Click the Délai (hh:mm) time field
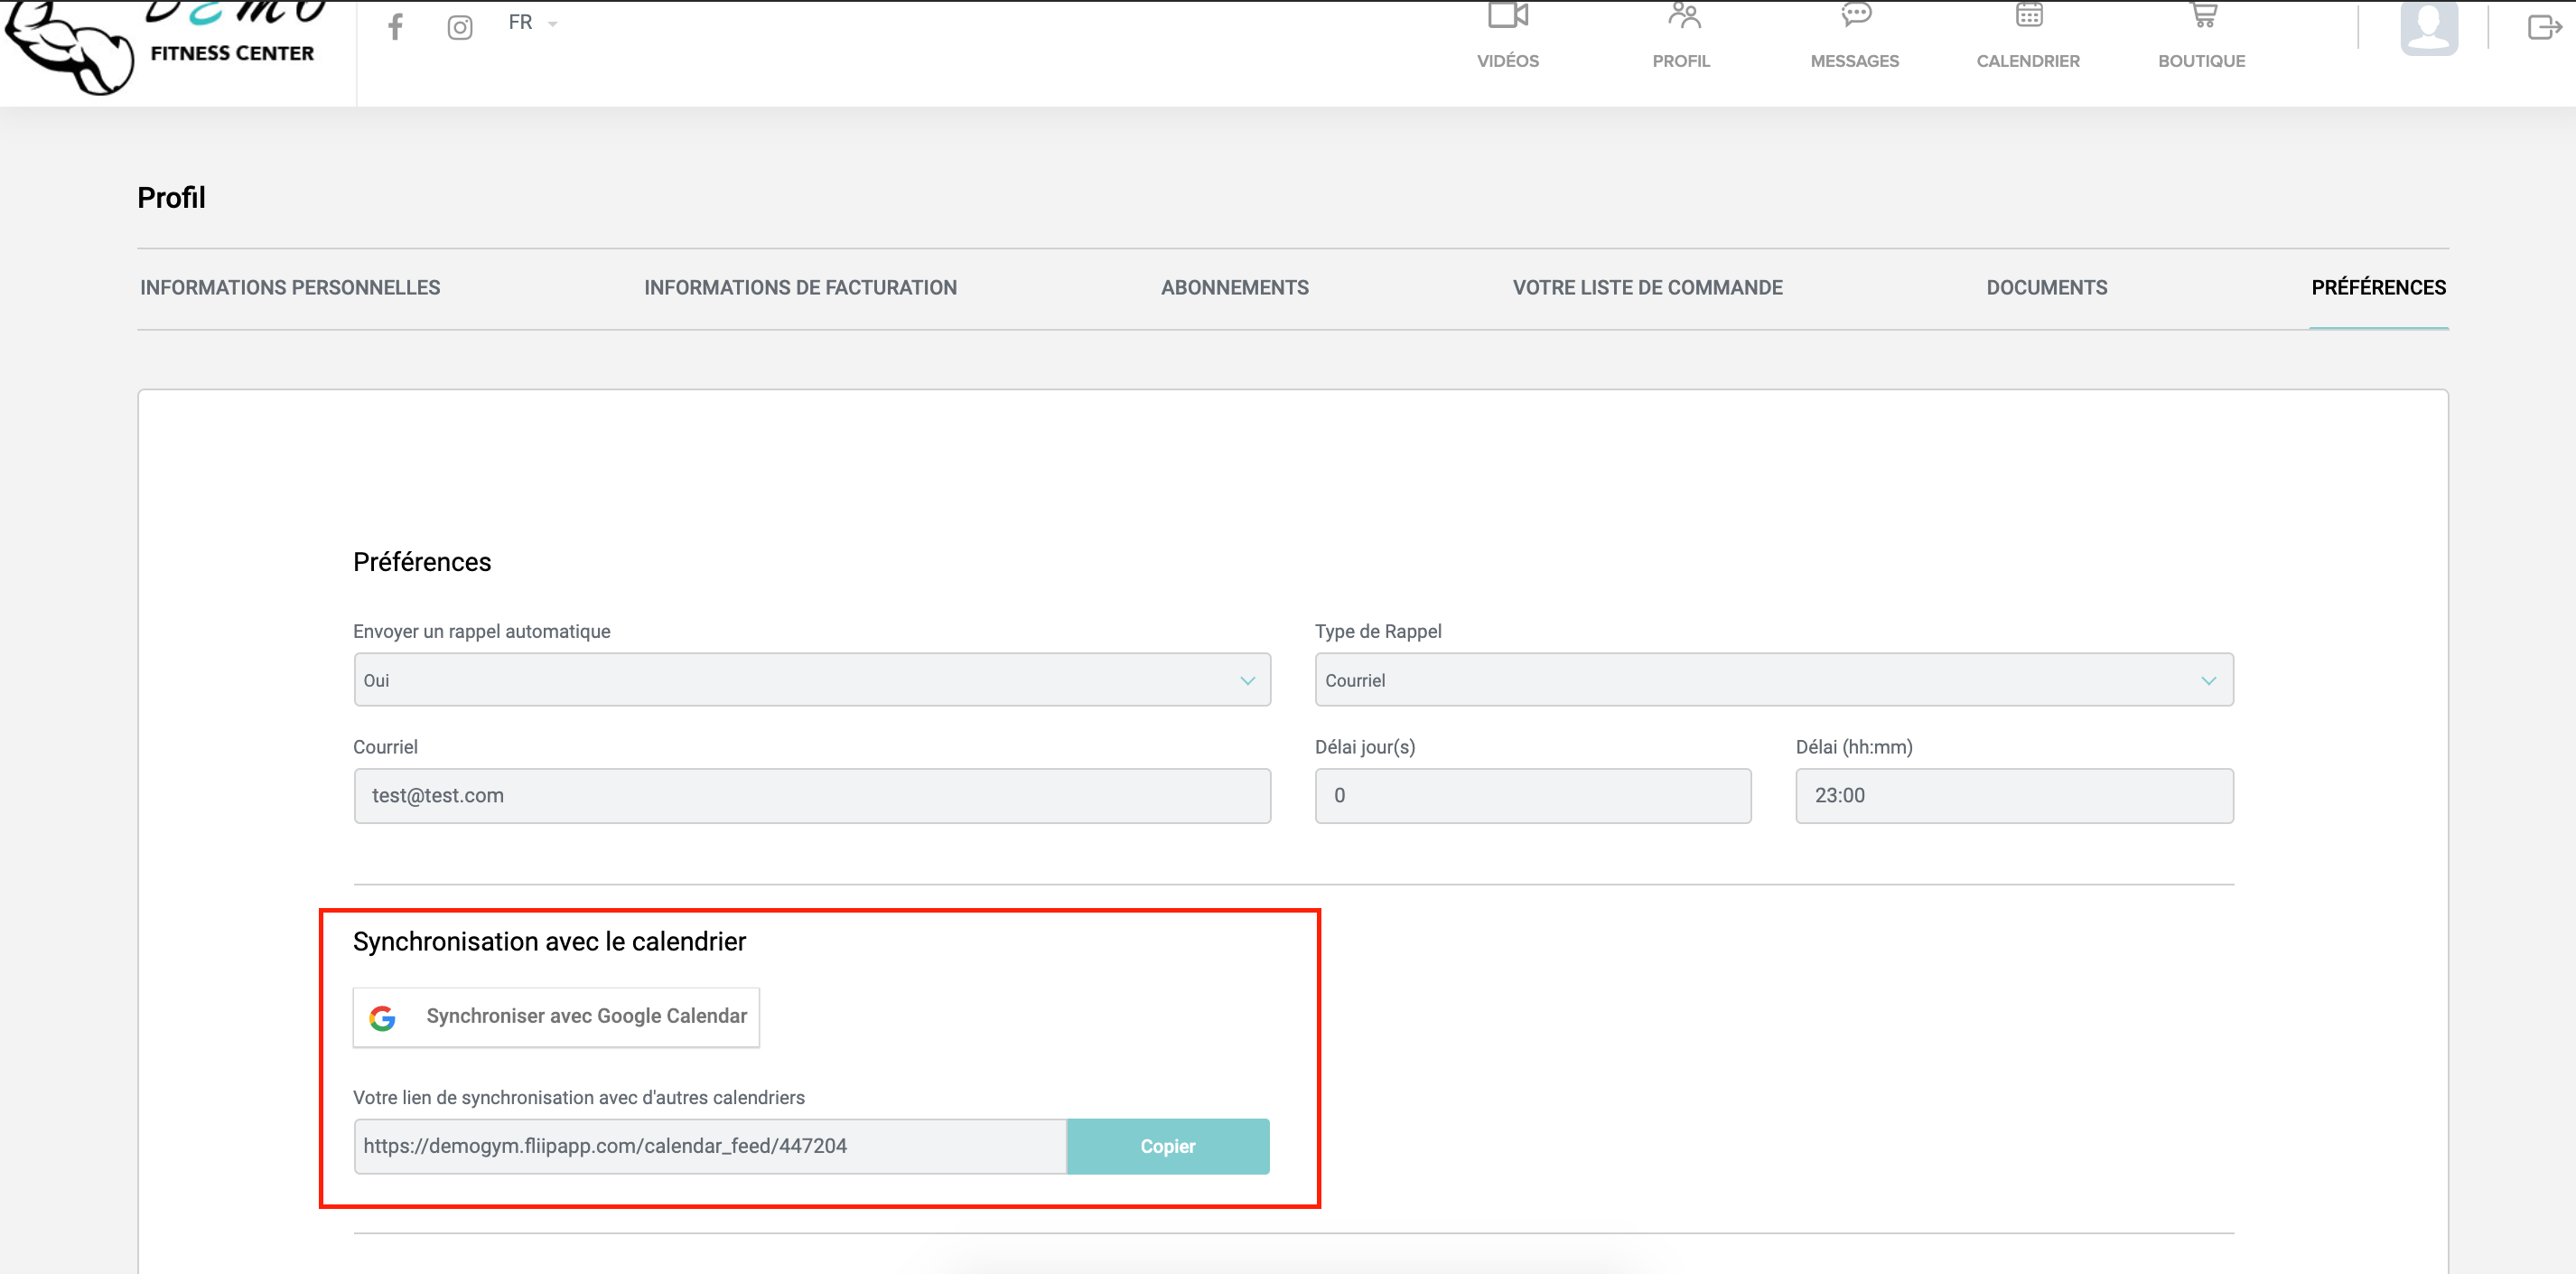This screenshot has width=2576, height=1274. (x=2013, y=796)
